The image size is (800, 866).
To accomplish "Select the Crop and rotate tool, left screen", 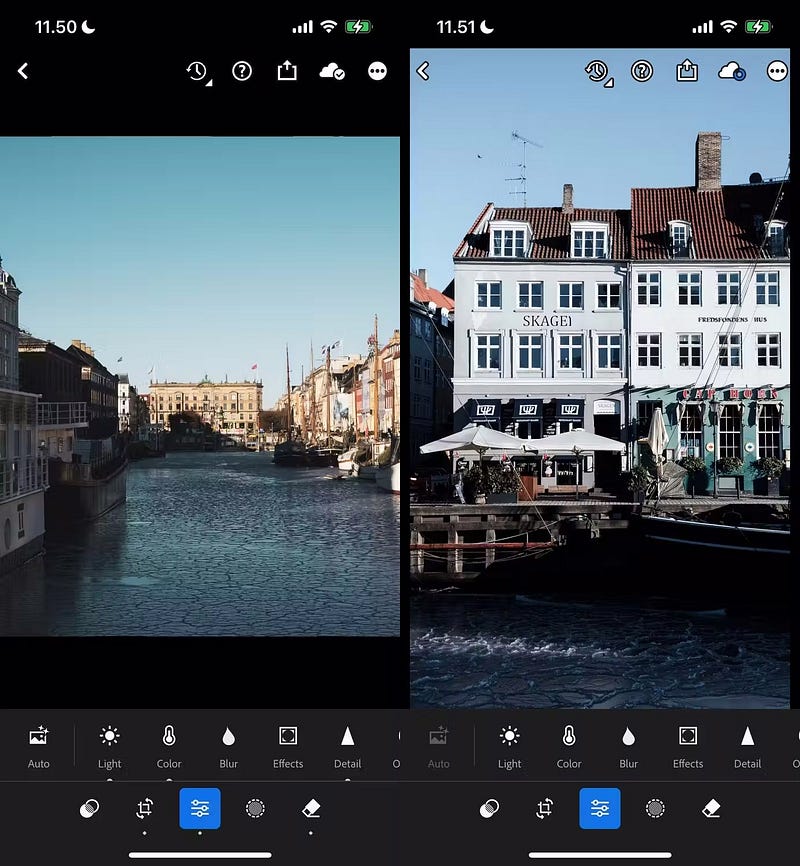I will 145,808.
